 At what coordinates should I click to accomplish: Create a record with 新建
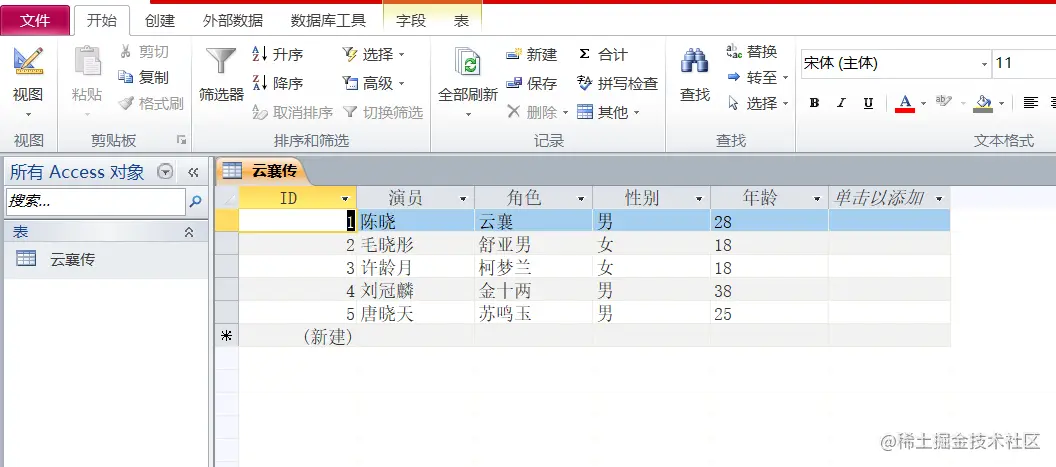[532, 55]
